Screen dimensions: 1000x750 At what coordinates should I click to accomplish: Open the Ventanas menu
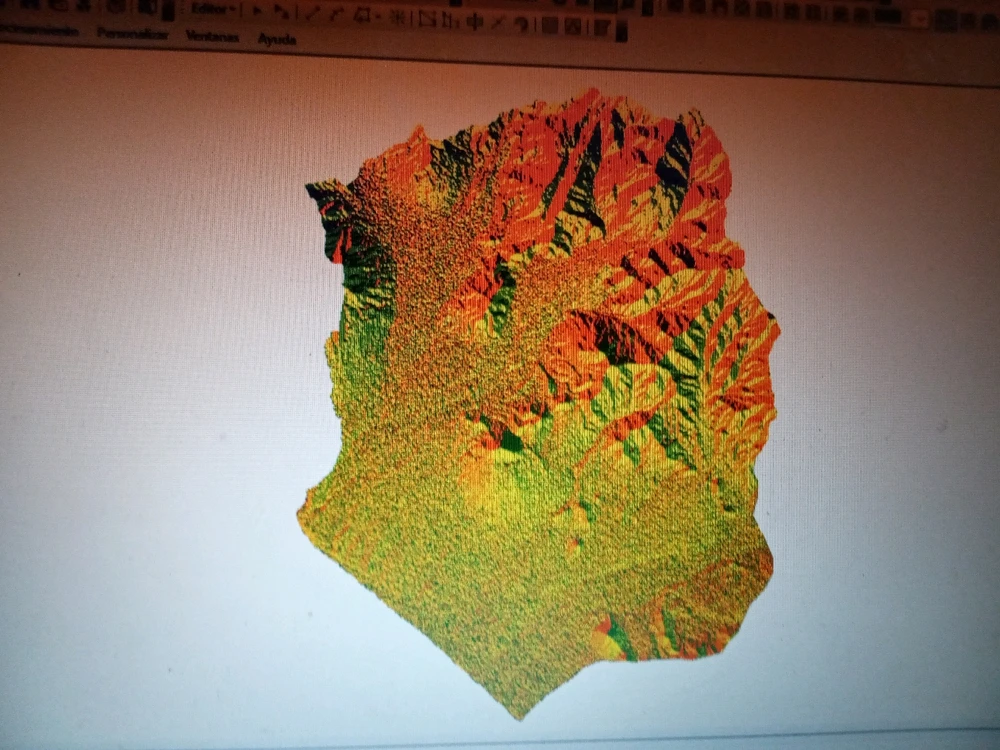click(x=212, y=36)
